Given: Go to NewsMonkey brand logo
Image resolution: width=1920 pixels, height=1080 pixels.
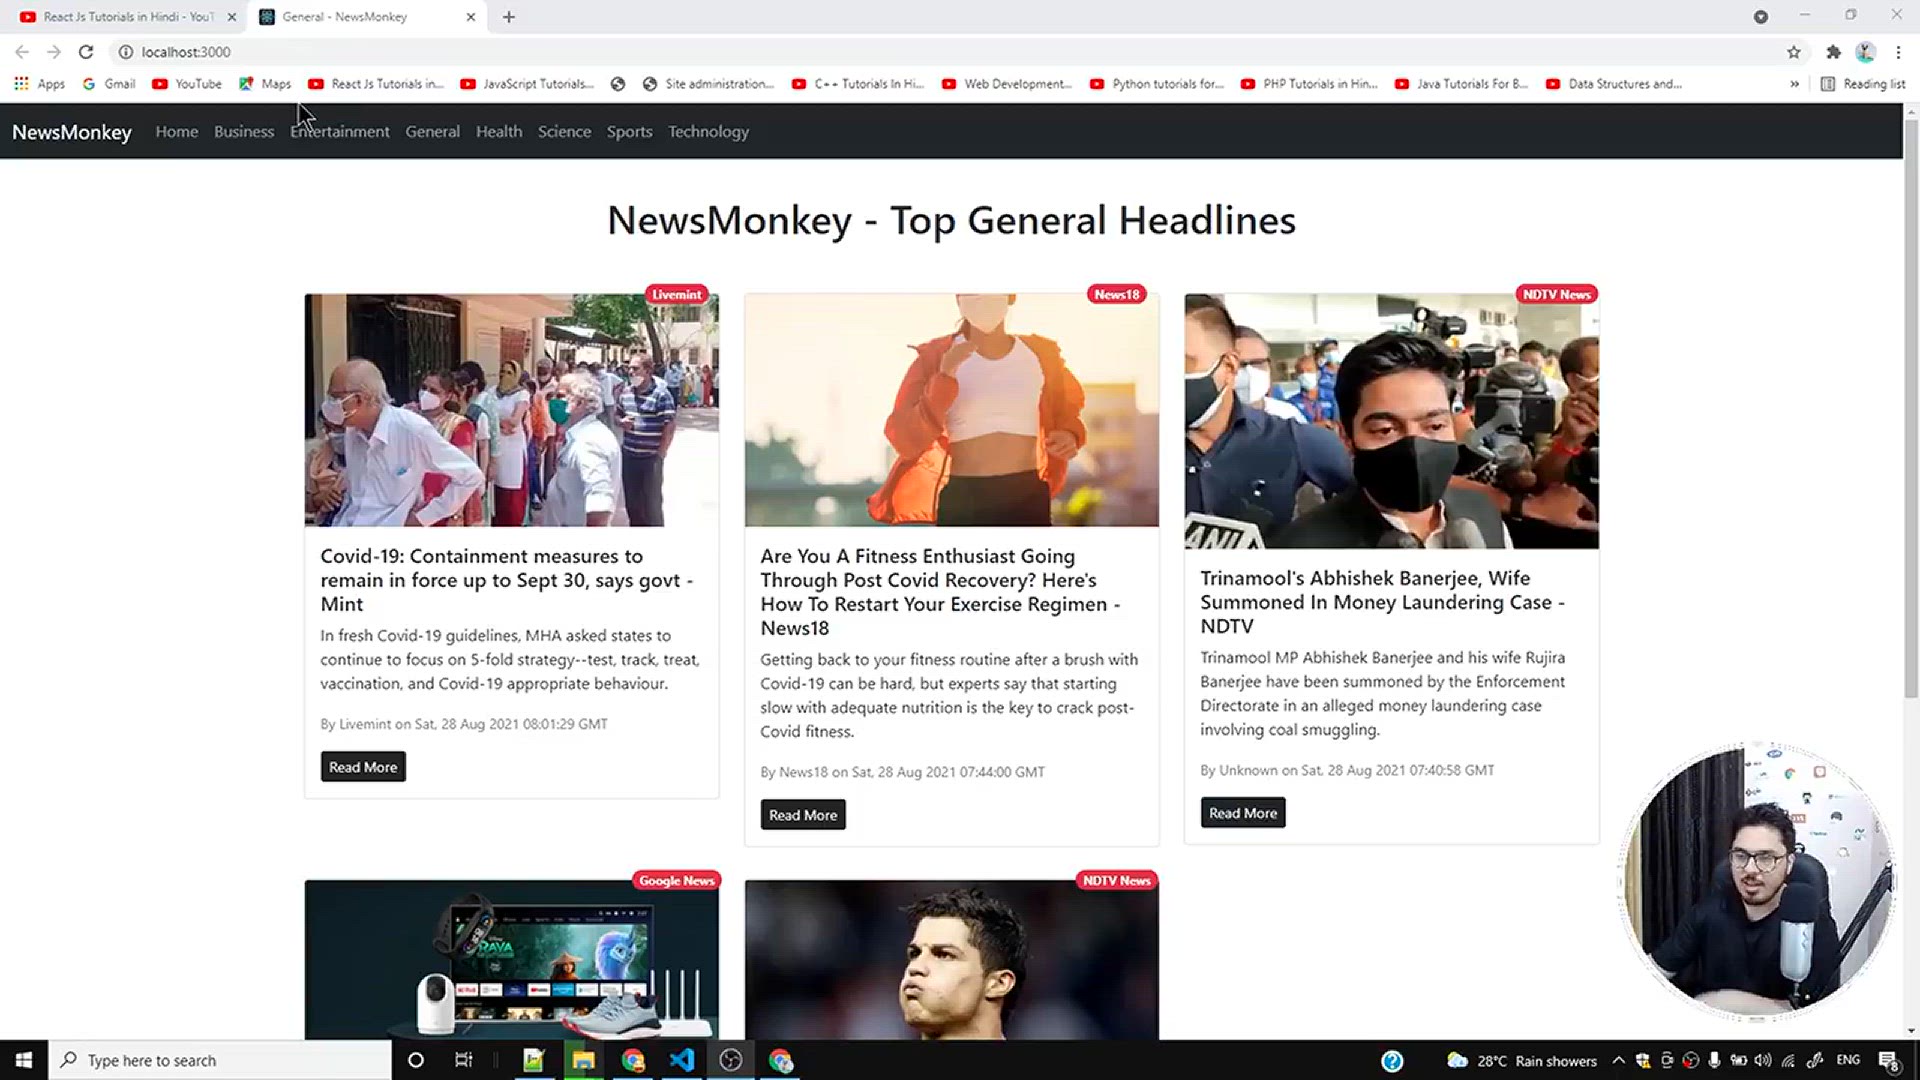Looking at the screenshot, I should 72,132.
